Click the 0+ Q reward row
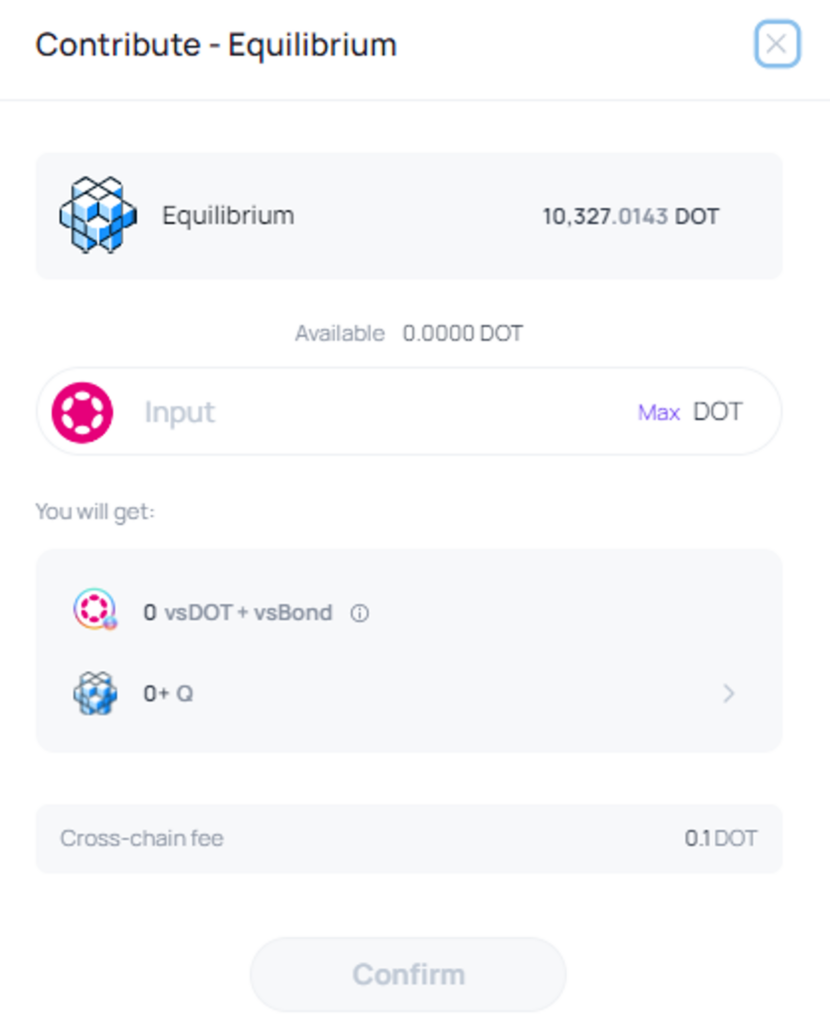Screen dimensions: 830x1024 (409, 694)
